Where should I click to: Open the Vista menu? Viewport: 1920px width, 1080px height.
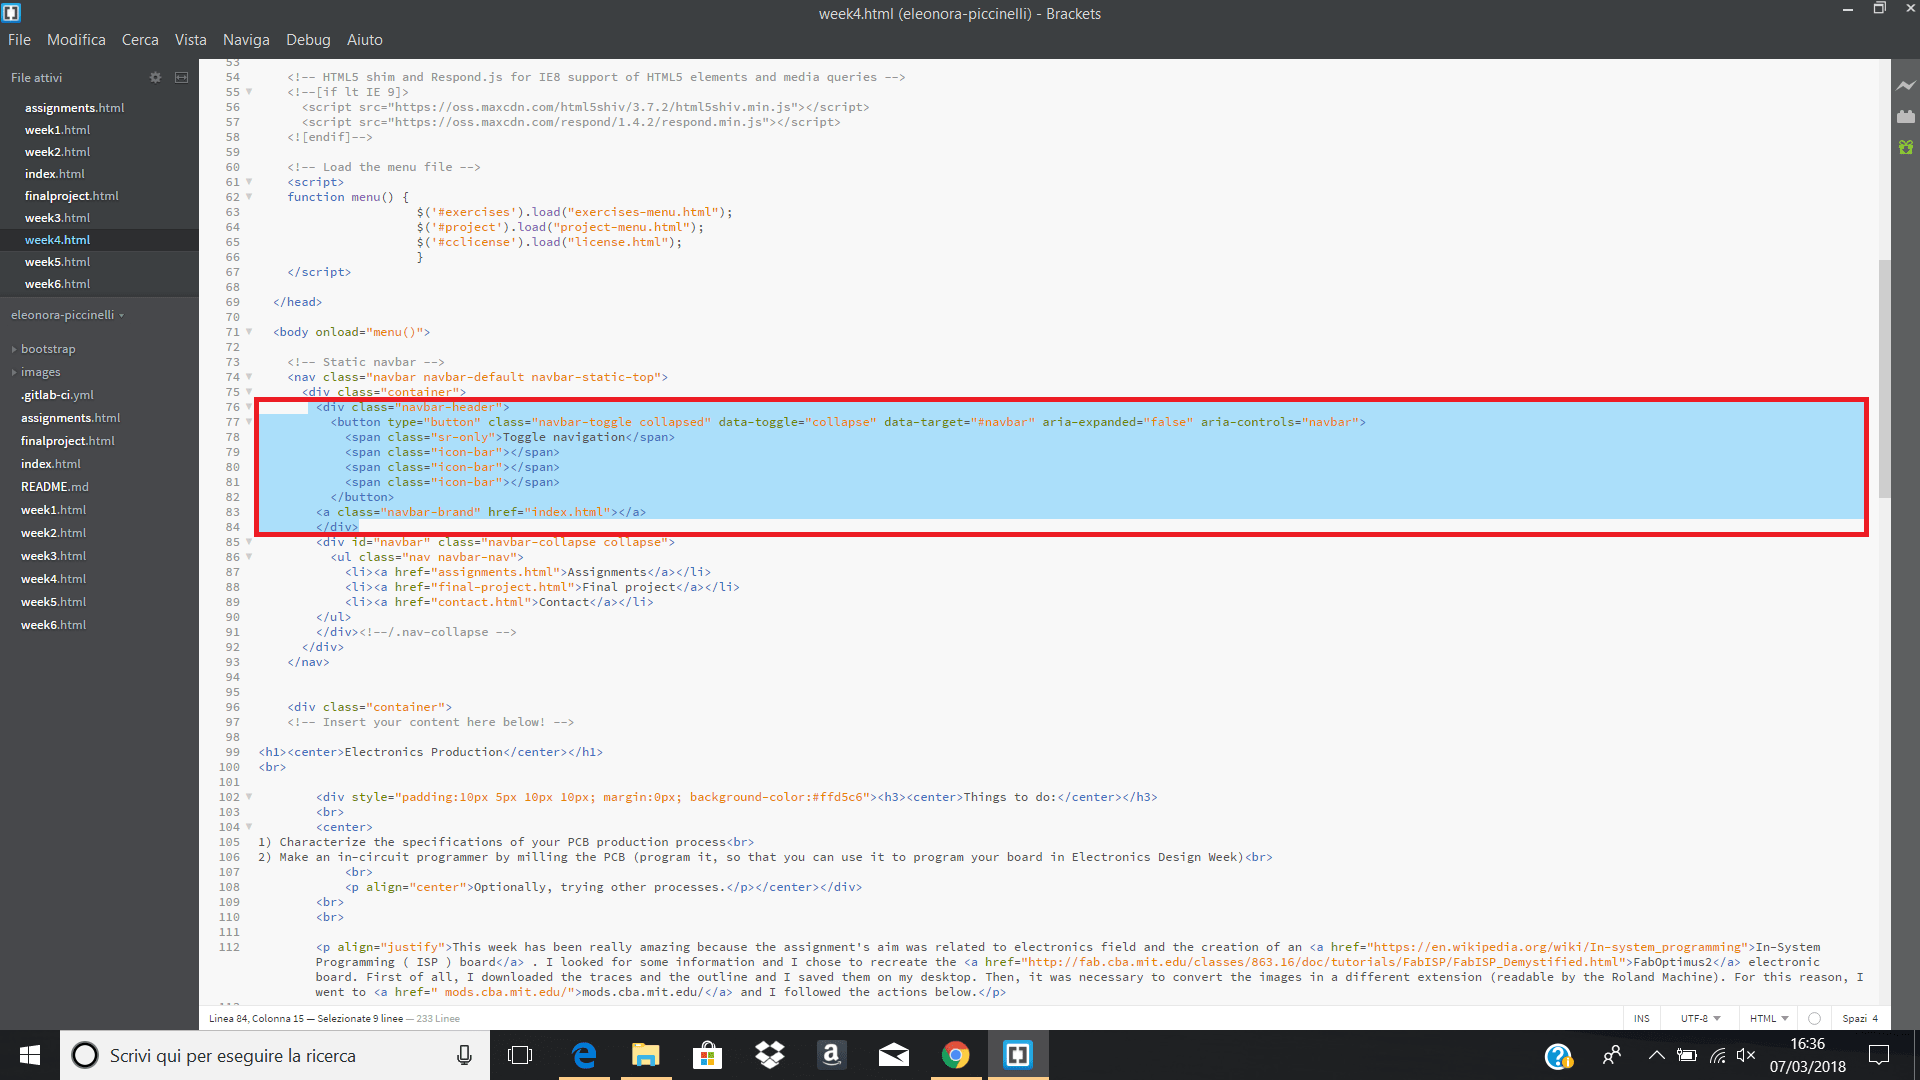[190, 40]
